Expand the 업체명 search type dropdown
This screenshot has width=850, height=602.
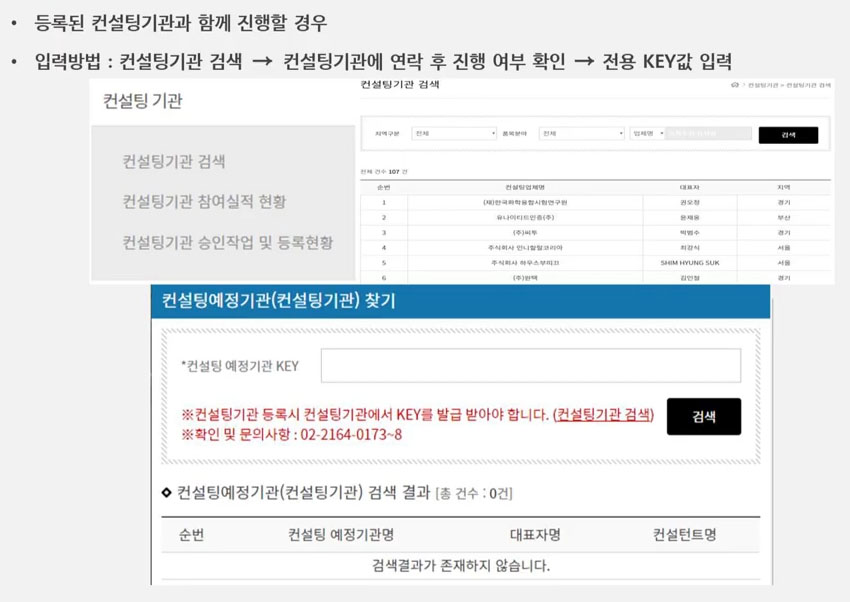pos(647,133)
